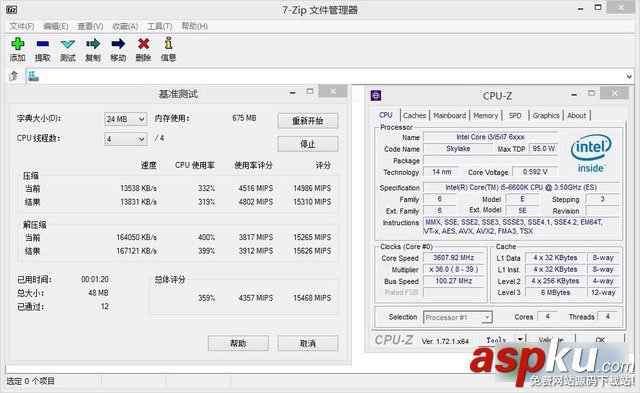
Task: Switch to the About tab in CPU-Z
Action: click(576, 115)
